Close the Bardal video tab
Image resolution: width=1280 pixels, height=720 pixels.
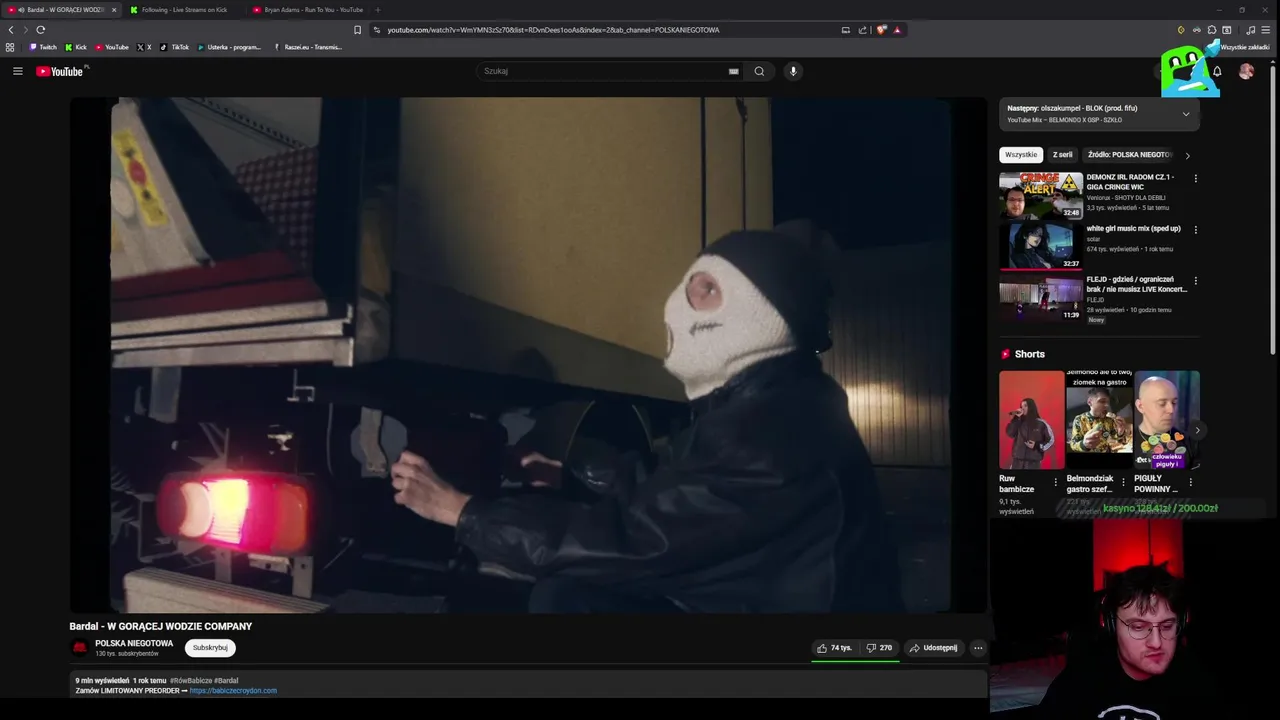[x=114, y=10]
